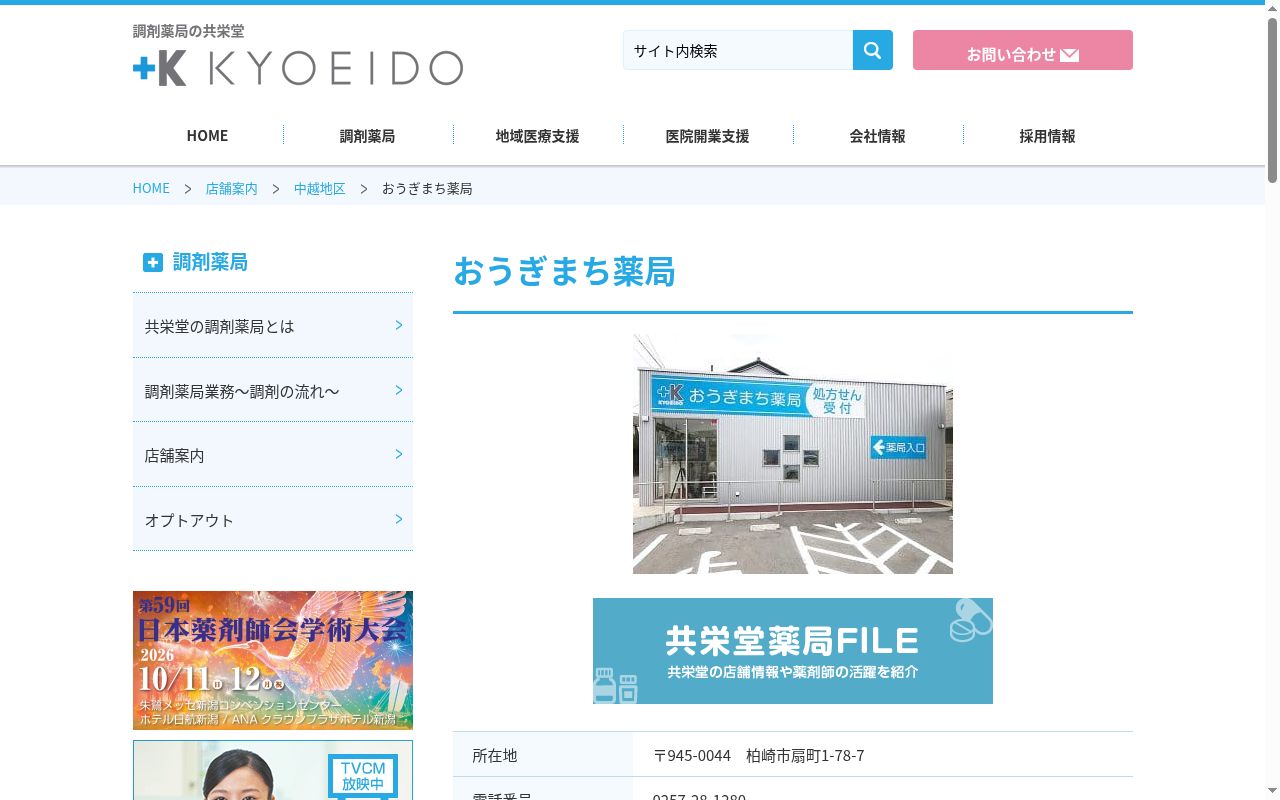
Task: Click the 調剤薬局の共栄堂 tagline
Action: (188, 31)
